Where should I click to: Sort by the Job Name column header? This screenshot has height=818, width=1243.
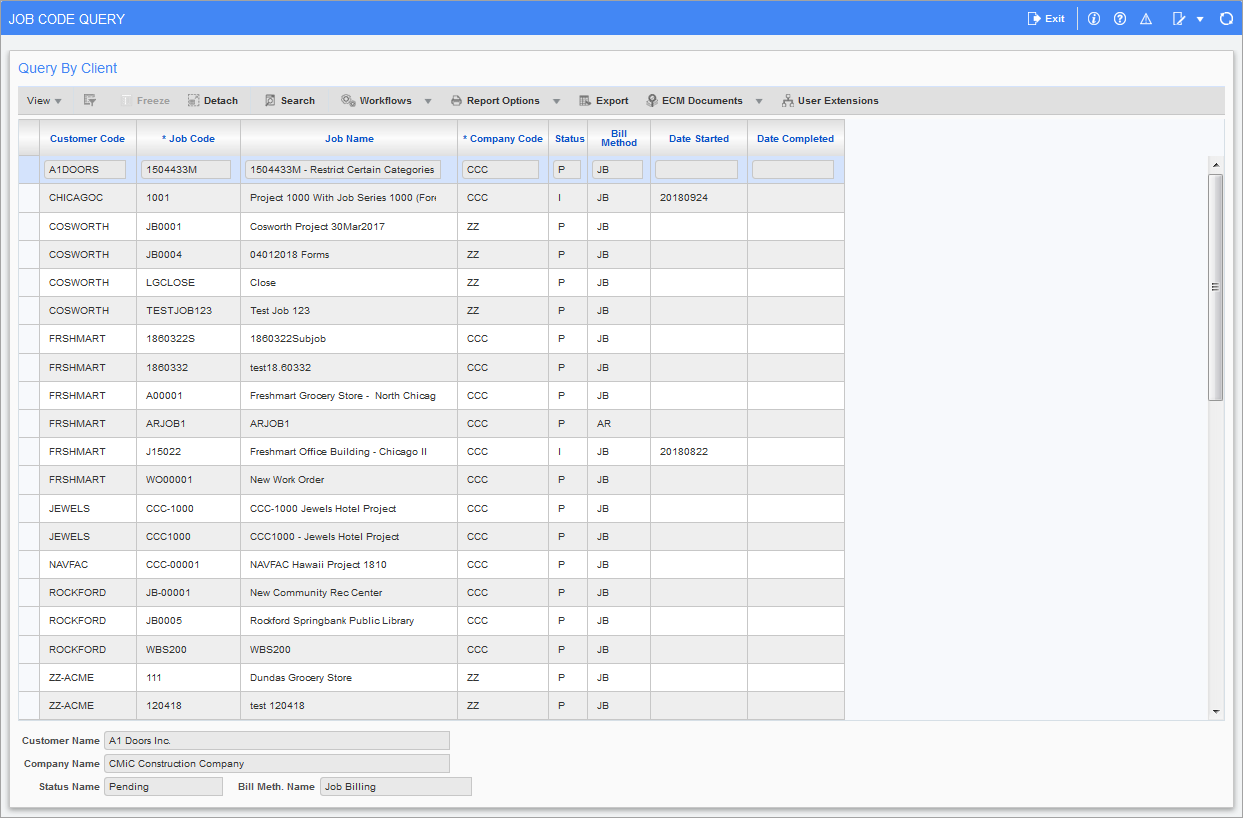(x=349, y=138)
